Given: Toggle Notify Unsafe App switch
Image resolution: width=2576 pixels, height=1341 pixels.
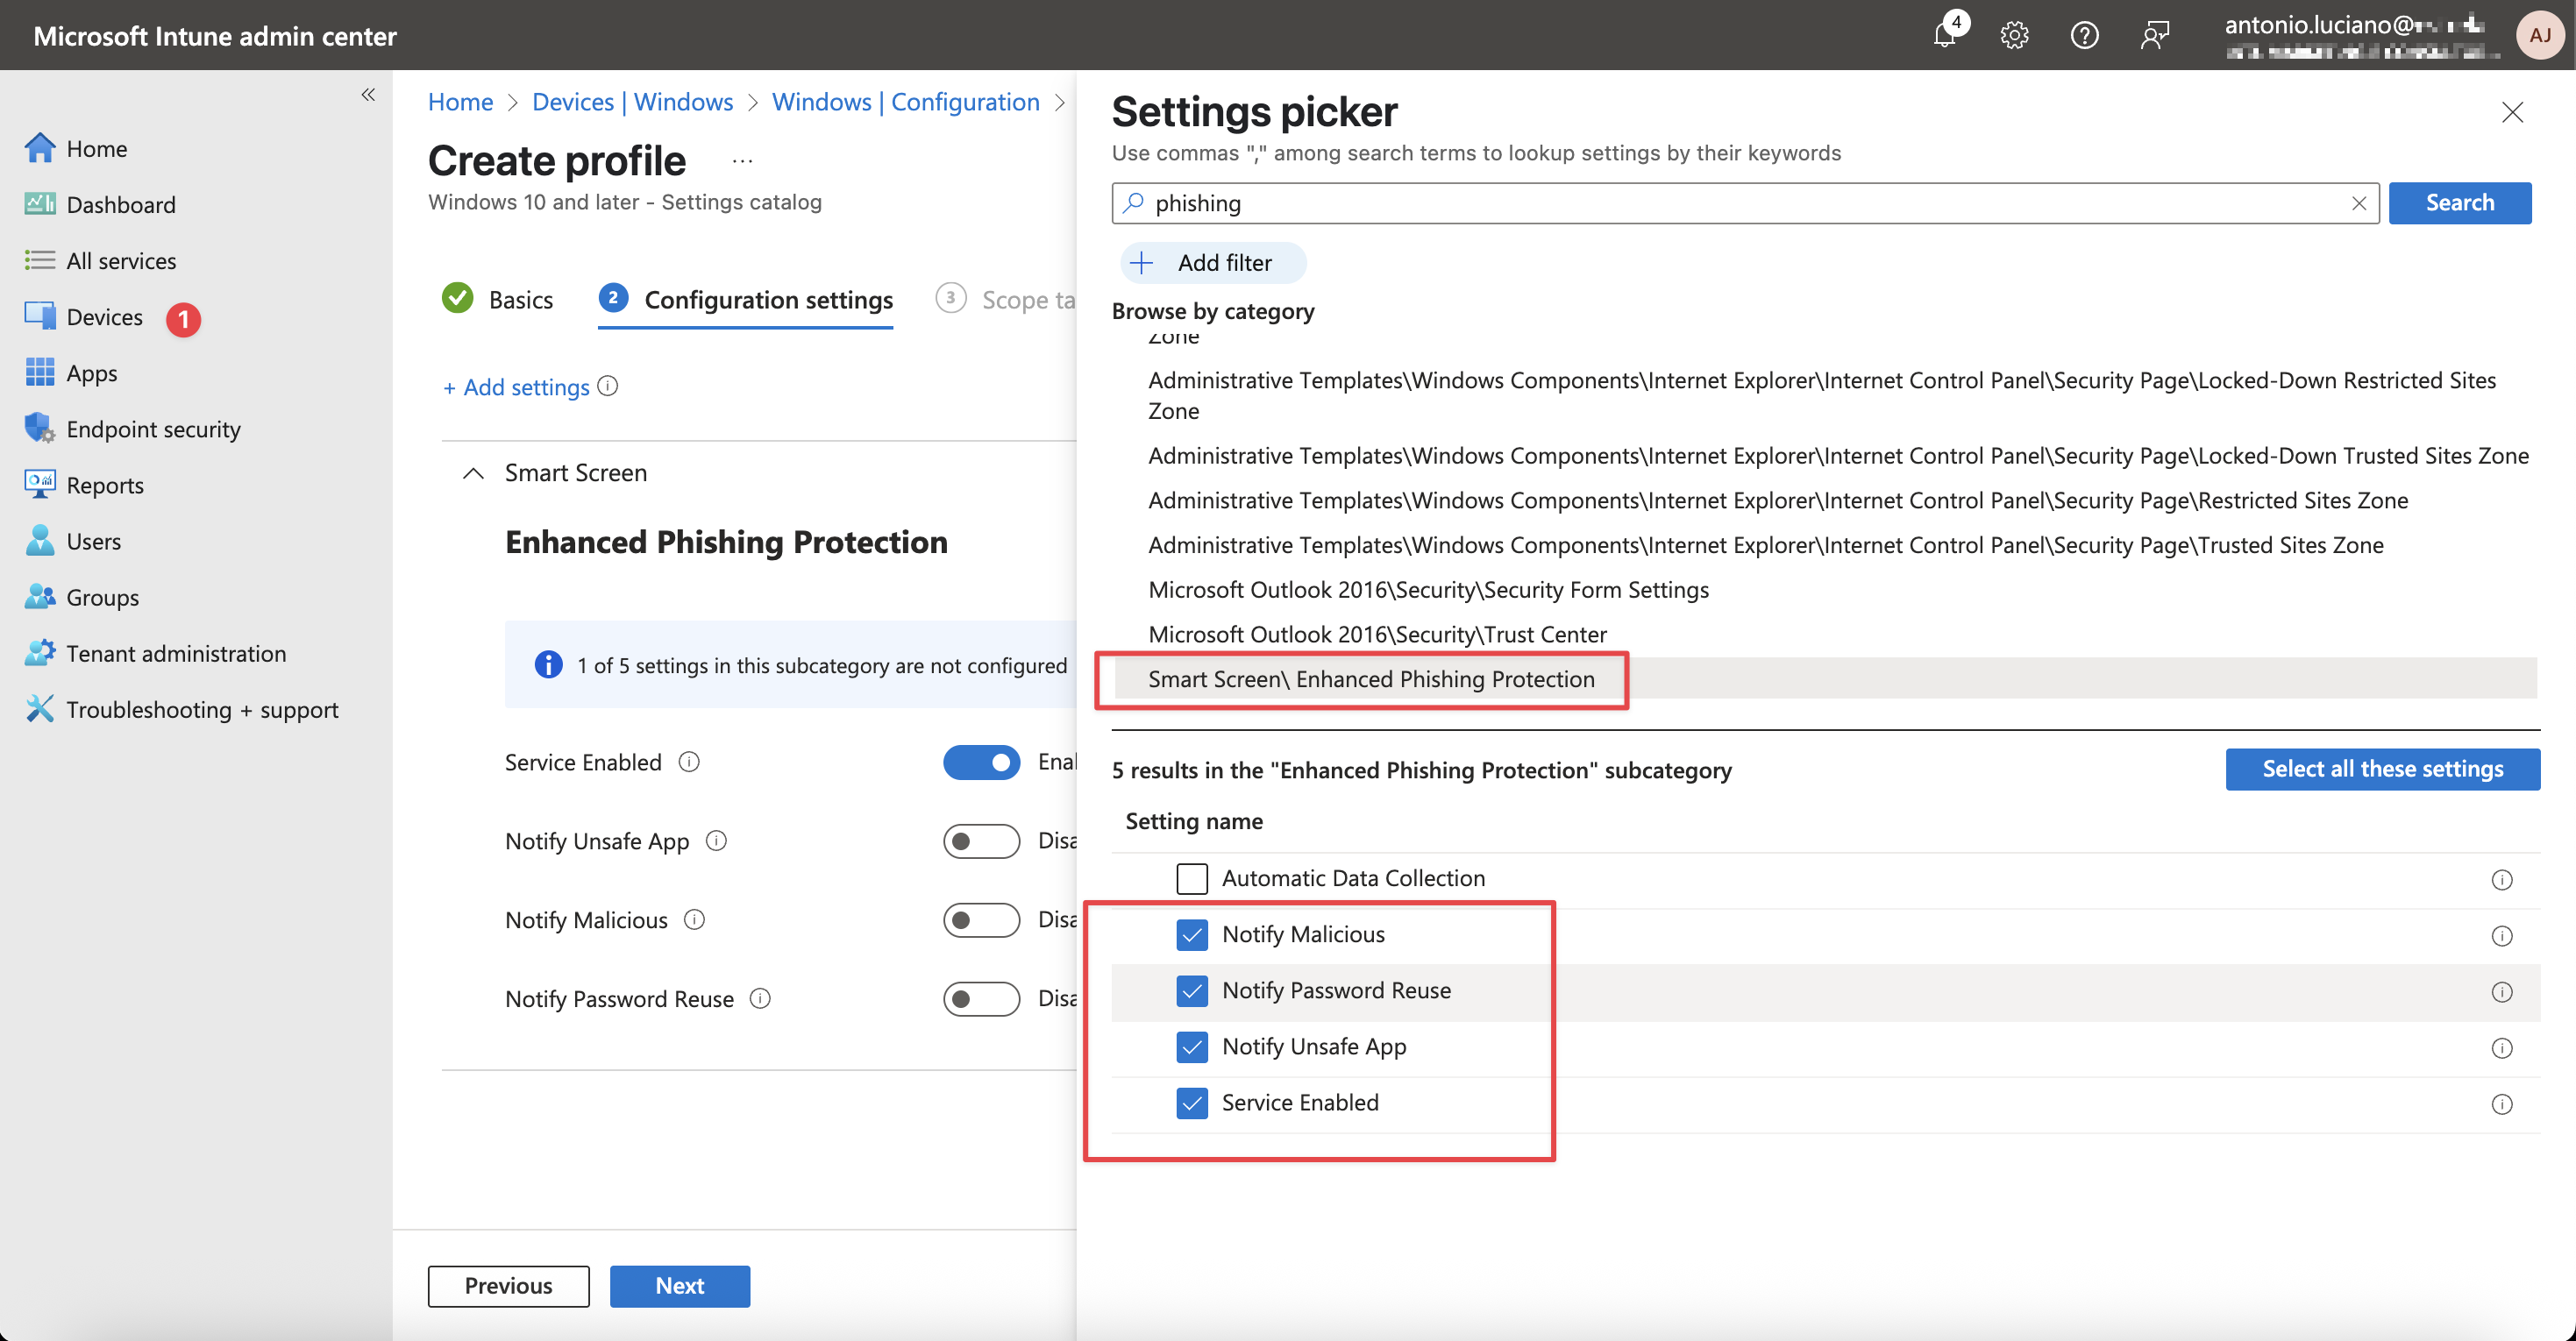Looking at the screenshot, I should pyautogui.click(x=981, y=840).
